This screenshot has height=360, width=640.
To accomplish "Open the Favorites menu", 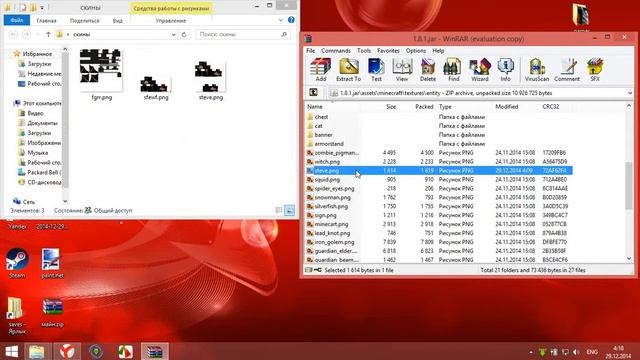I will point(388,51).
